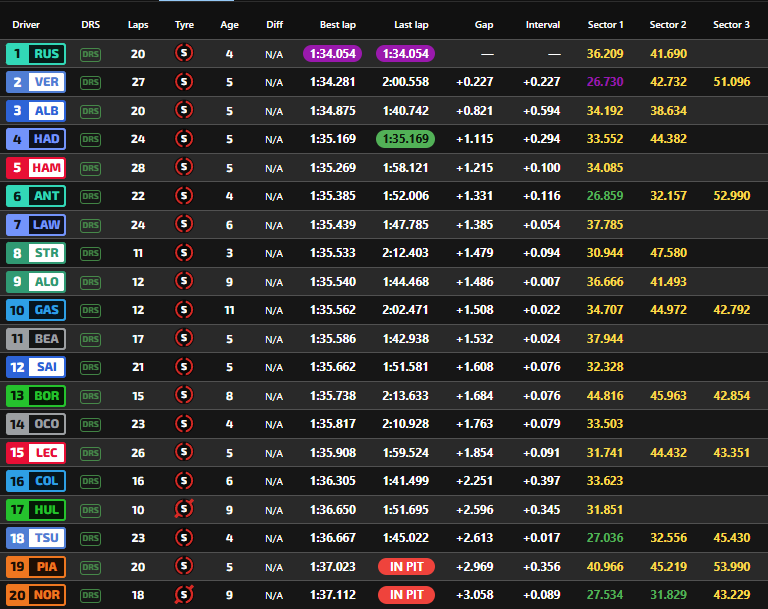Screen dimensions: 768x609
Task: Select the VER driver badge
Action: [36, 82]
